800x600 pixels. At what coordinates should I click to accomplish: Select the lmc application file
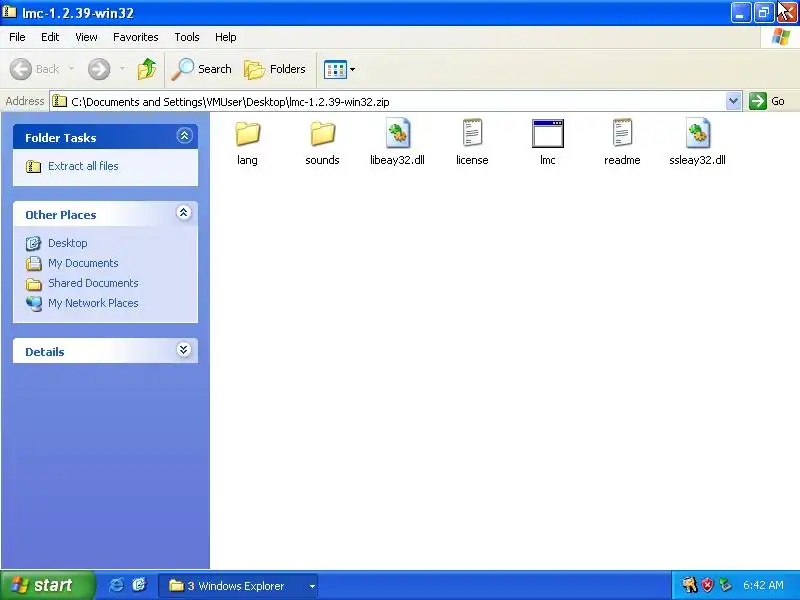point(547,143)
